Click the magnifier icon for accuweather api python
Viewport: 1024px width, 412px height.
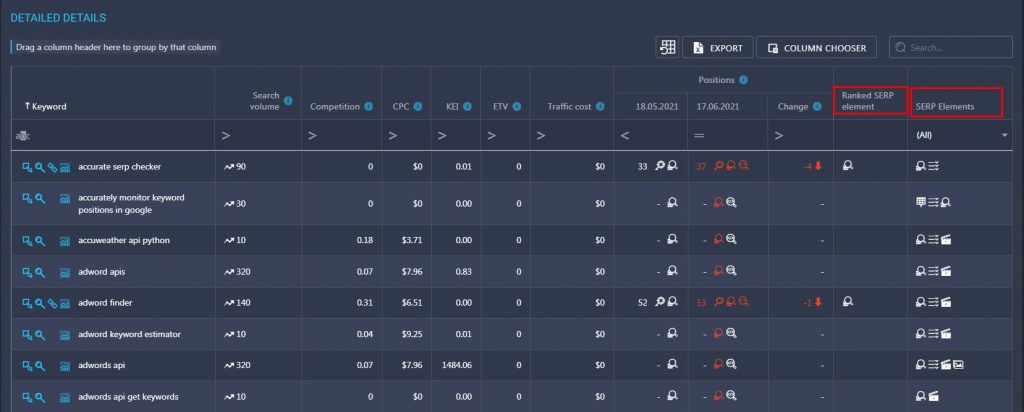pyautogui.click(x=40, y=240)
